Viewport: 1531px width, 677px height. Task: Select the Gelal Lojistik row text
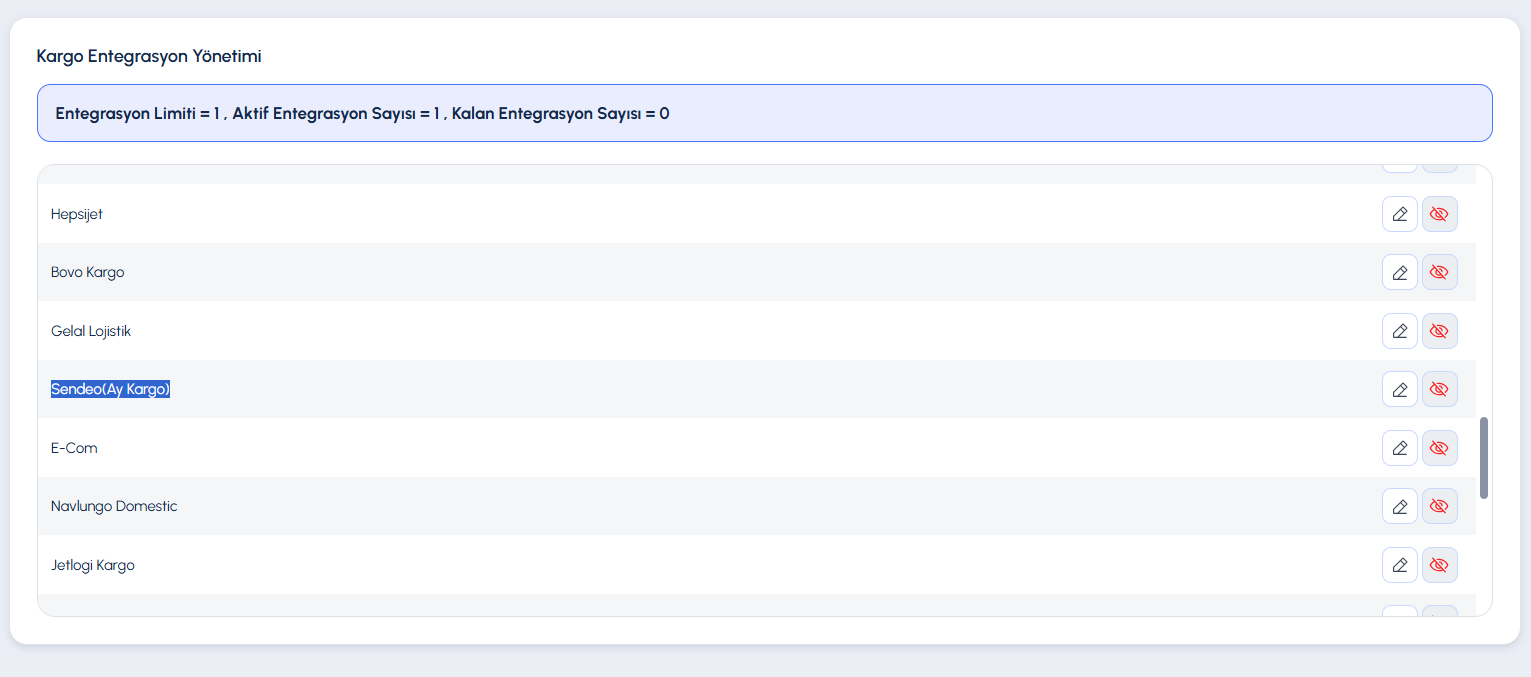tap(91, 331)
